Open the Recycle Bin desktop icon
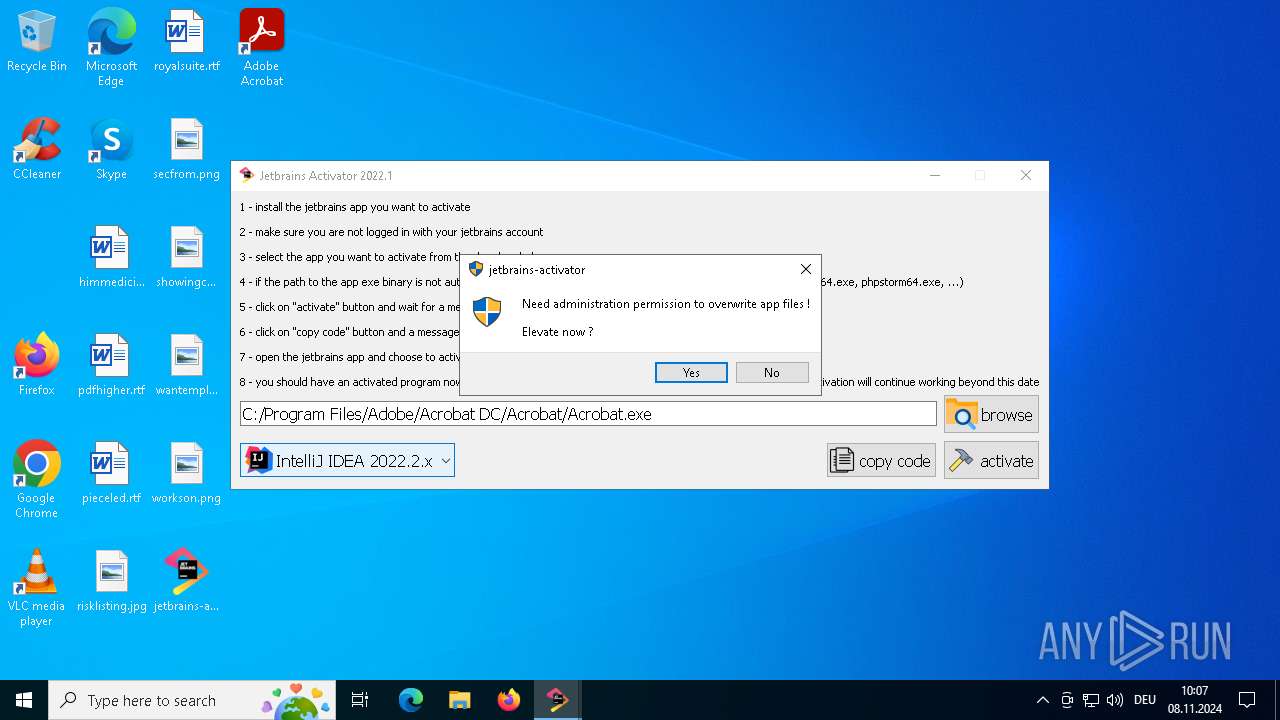Screen dimensions: 1280x720 (x=37, y=42)
